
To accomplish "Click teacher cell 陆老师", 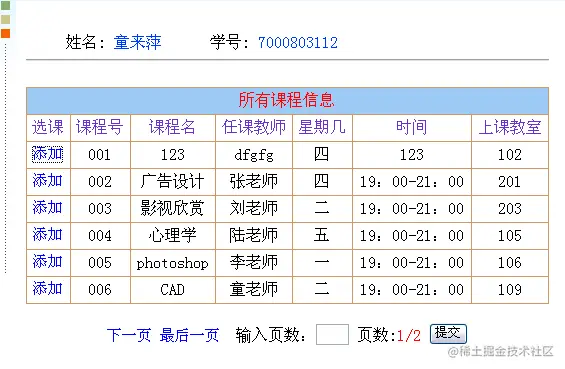I will tap(254, 235).
